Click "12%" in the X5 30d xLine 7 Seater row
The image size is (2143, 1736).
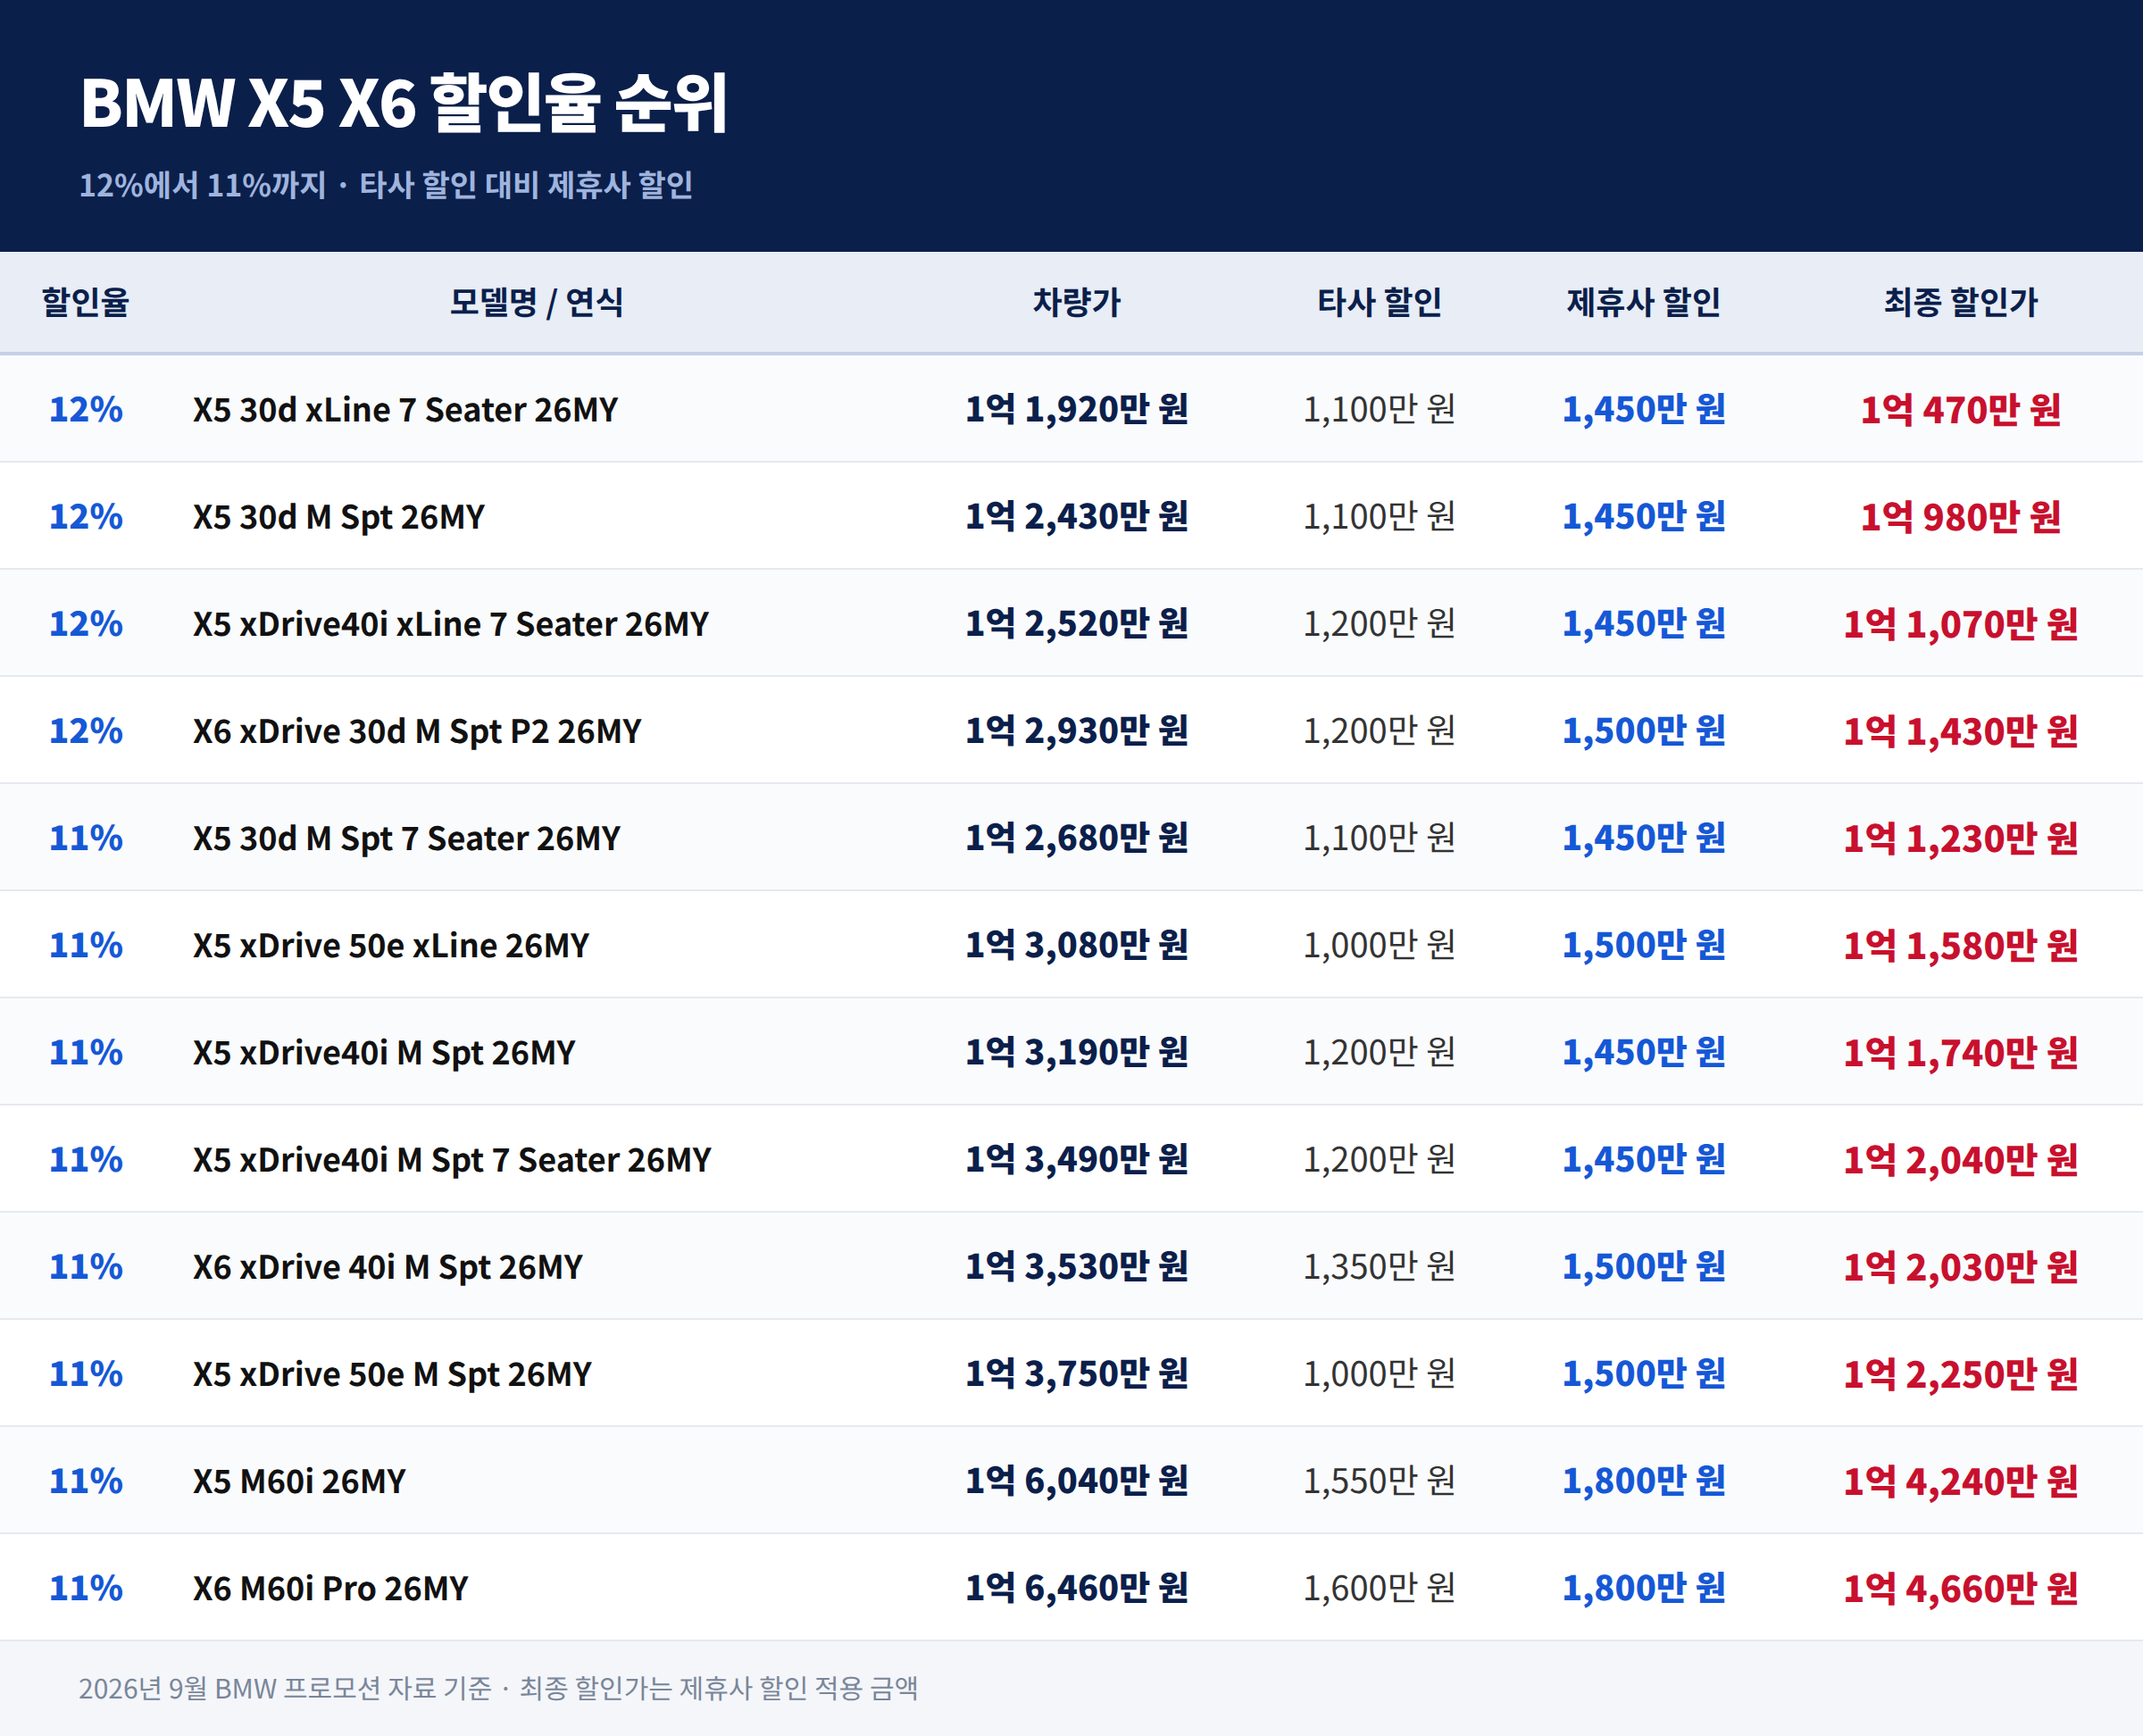pyautogui.click(x=86, y=409)
